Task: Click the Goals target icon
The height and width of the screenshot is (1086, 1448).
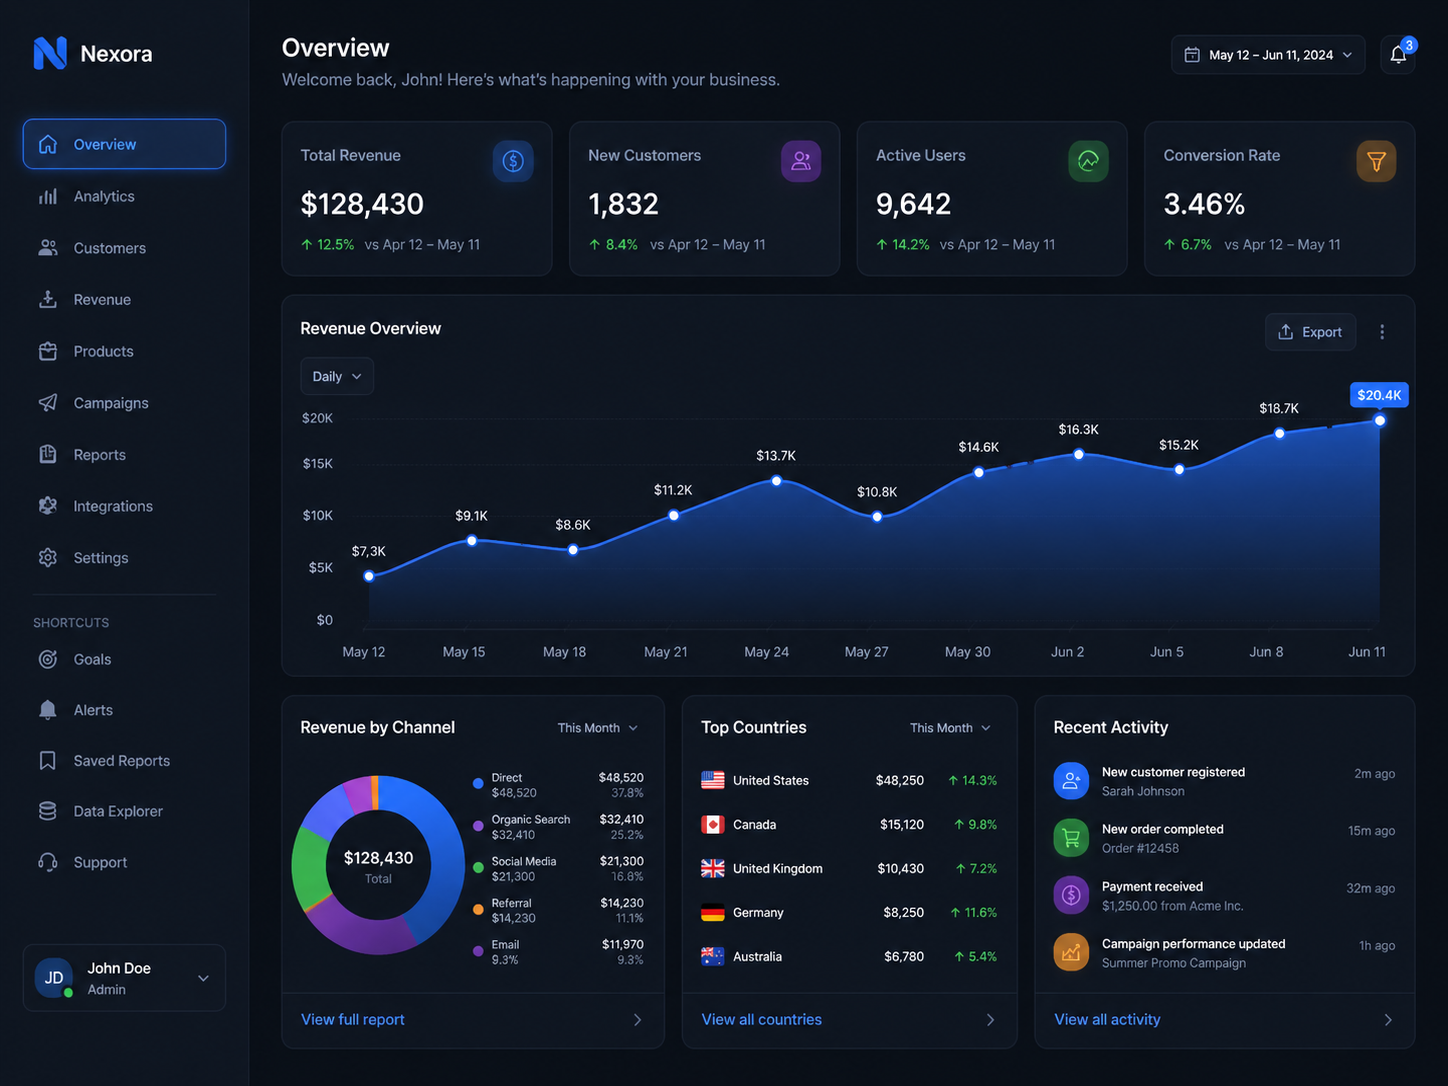Action: click(47, 659)
